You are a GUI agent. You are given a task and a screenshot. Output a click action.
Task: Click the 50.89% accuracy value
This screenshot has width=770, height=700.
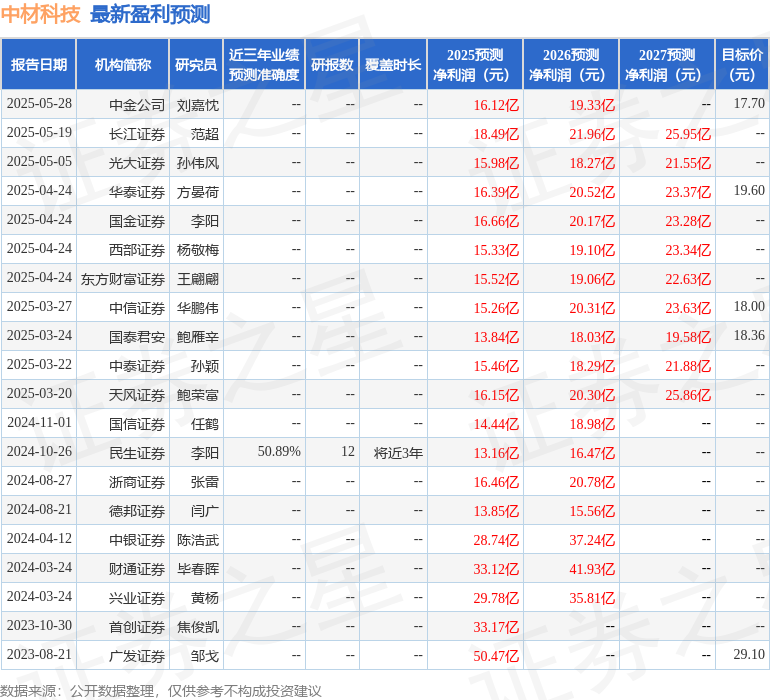(279, 452)
